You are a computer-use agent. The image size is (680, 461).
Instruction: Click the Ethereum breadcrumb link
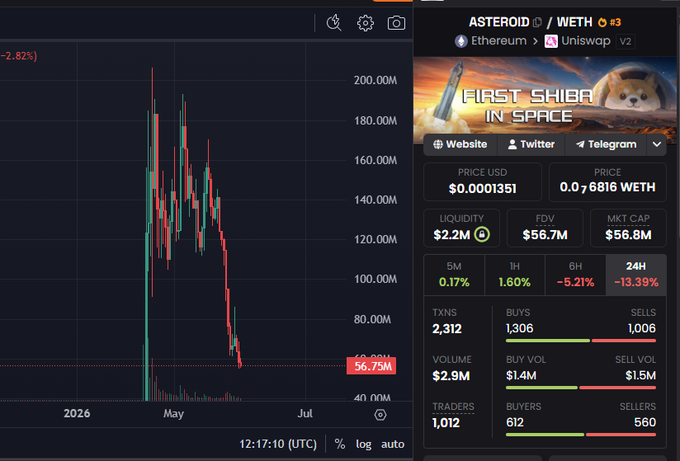(x=499, y=41)
